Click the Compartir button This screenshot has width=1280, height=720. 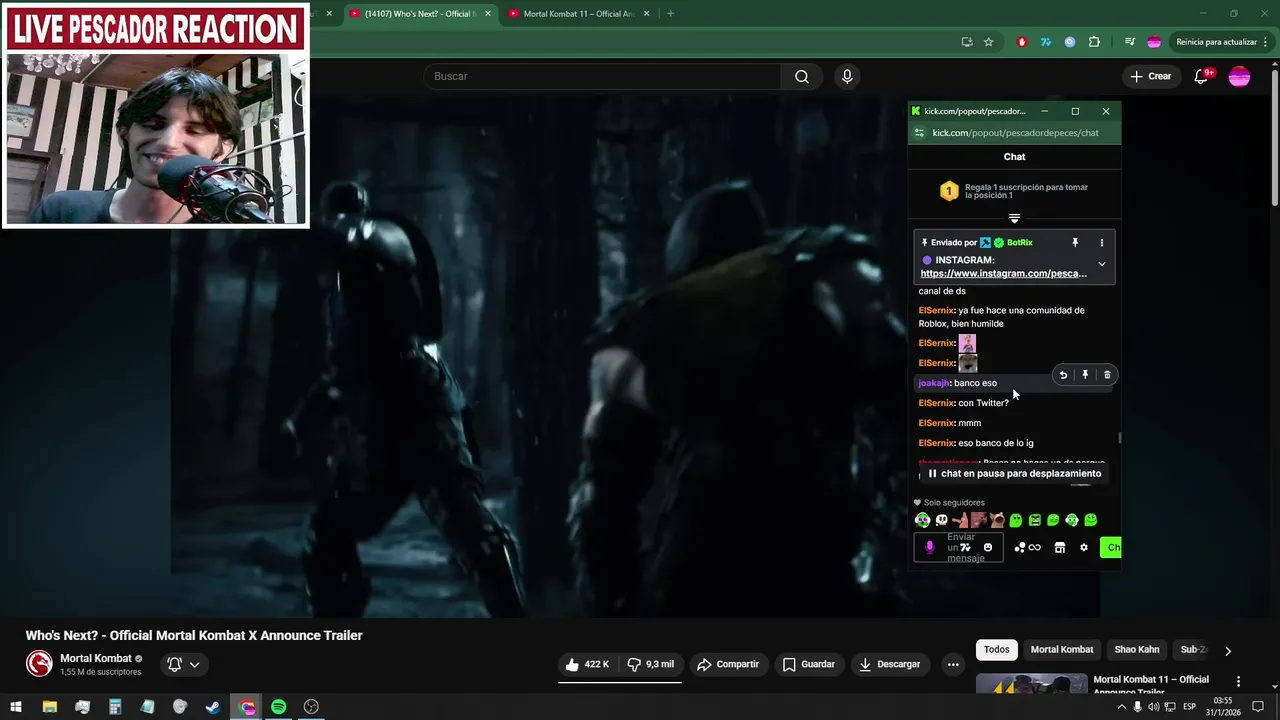728,664
